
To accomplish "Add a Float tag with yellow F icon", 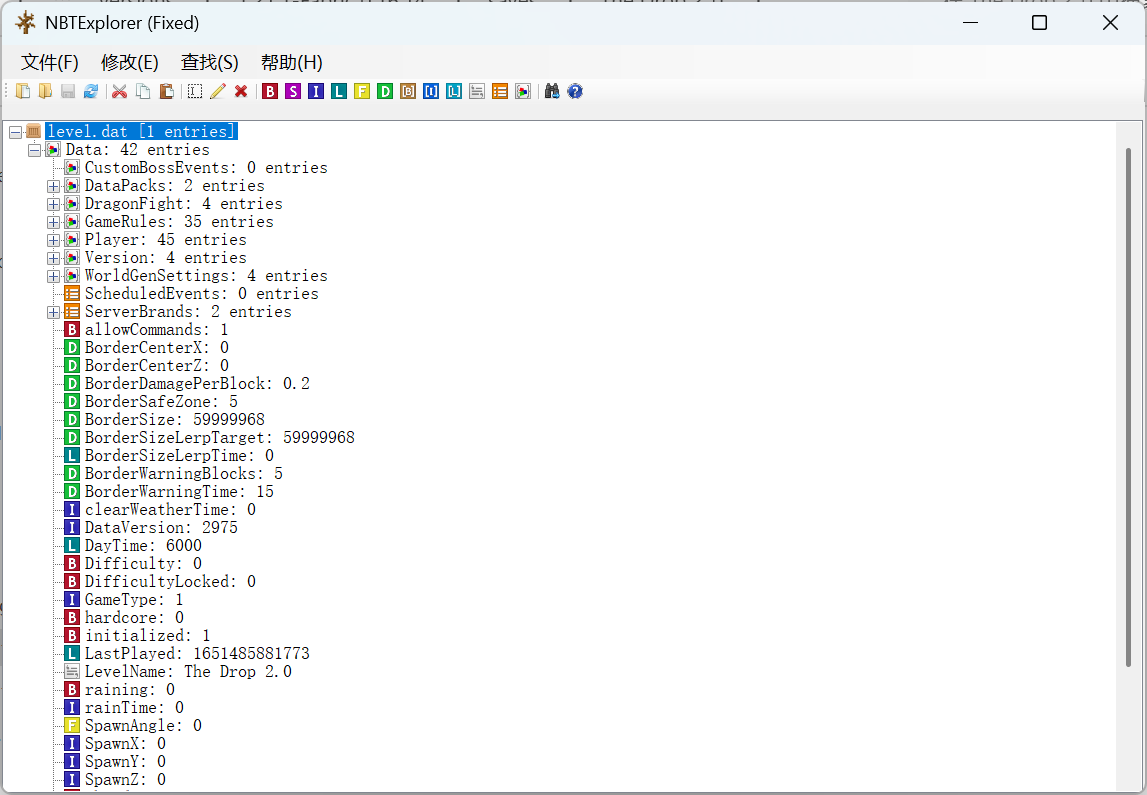I will (x=362, y=91).
